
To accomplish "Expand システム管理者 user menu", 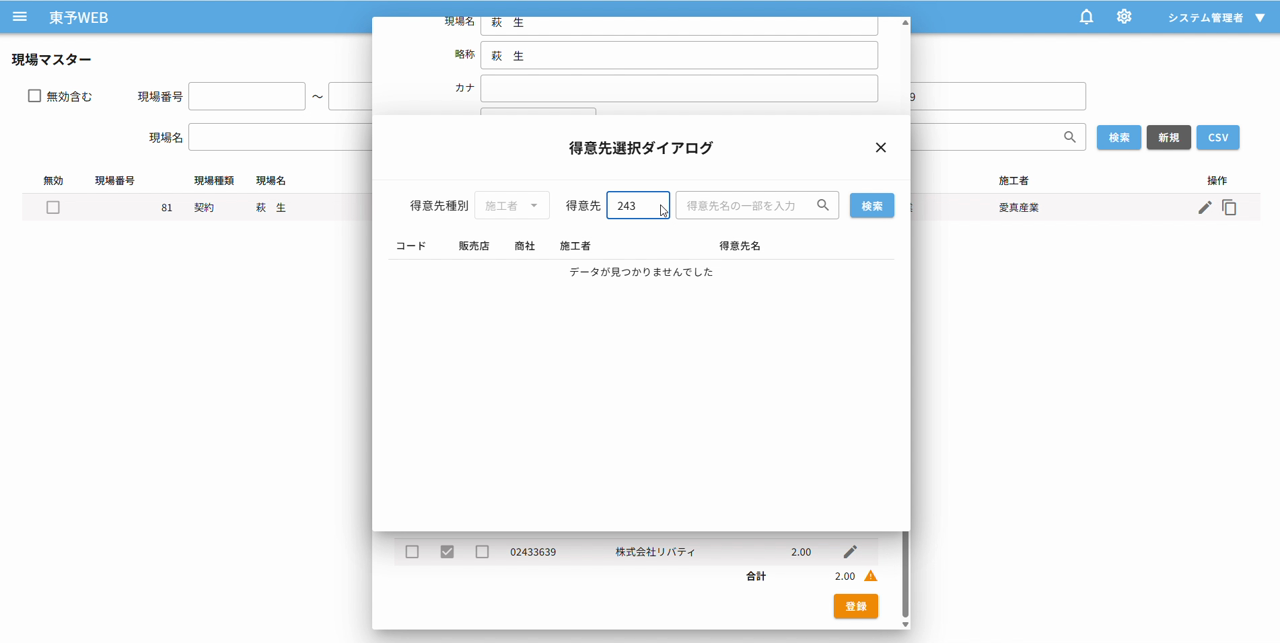I will [x=1216, y=18].
